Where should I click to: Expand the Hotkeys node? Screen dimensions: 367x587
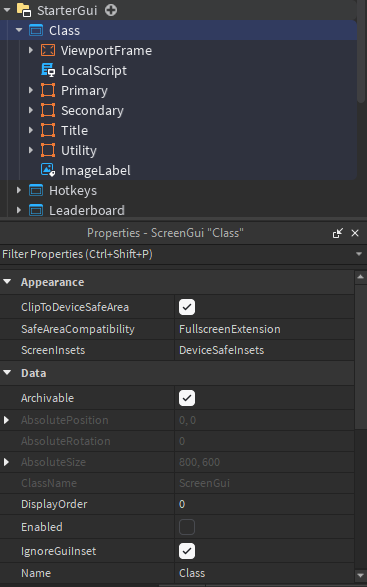click(x=19, y=190)
